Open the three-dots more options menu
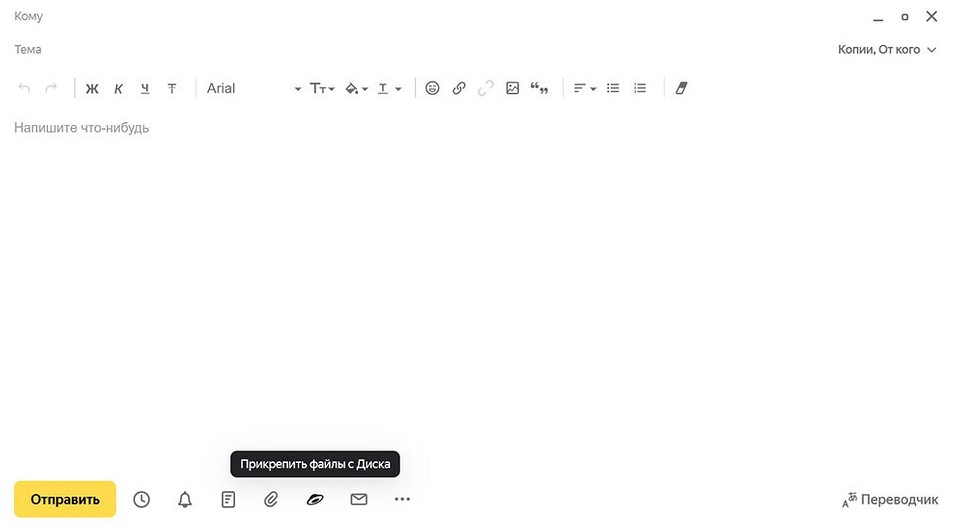Image resolution: width=960 pixels, height=530 pixels. [x=402, y=499]
